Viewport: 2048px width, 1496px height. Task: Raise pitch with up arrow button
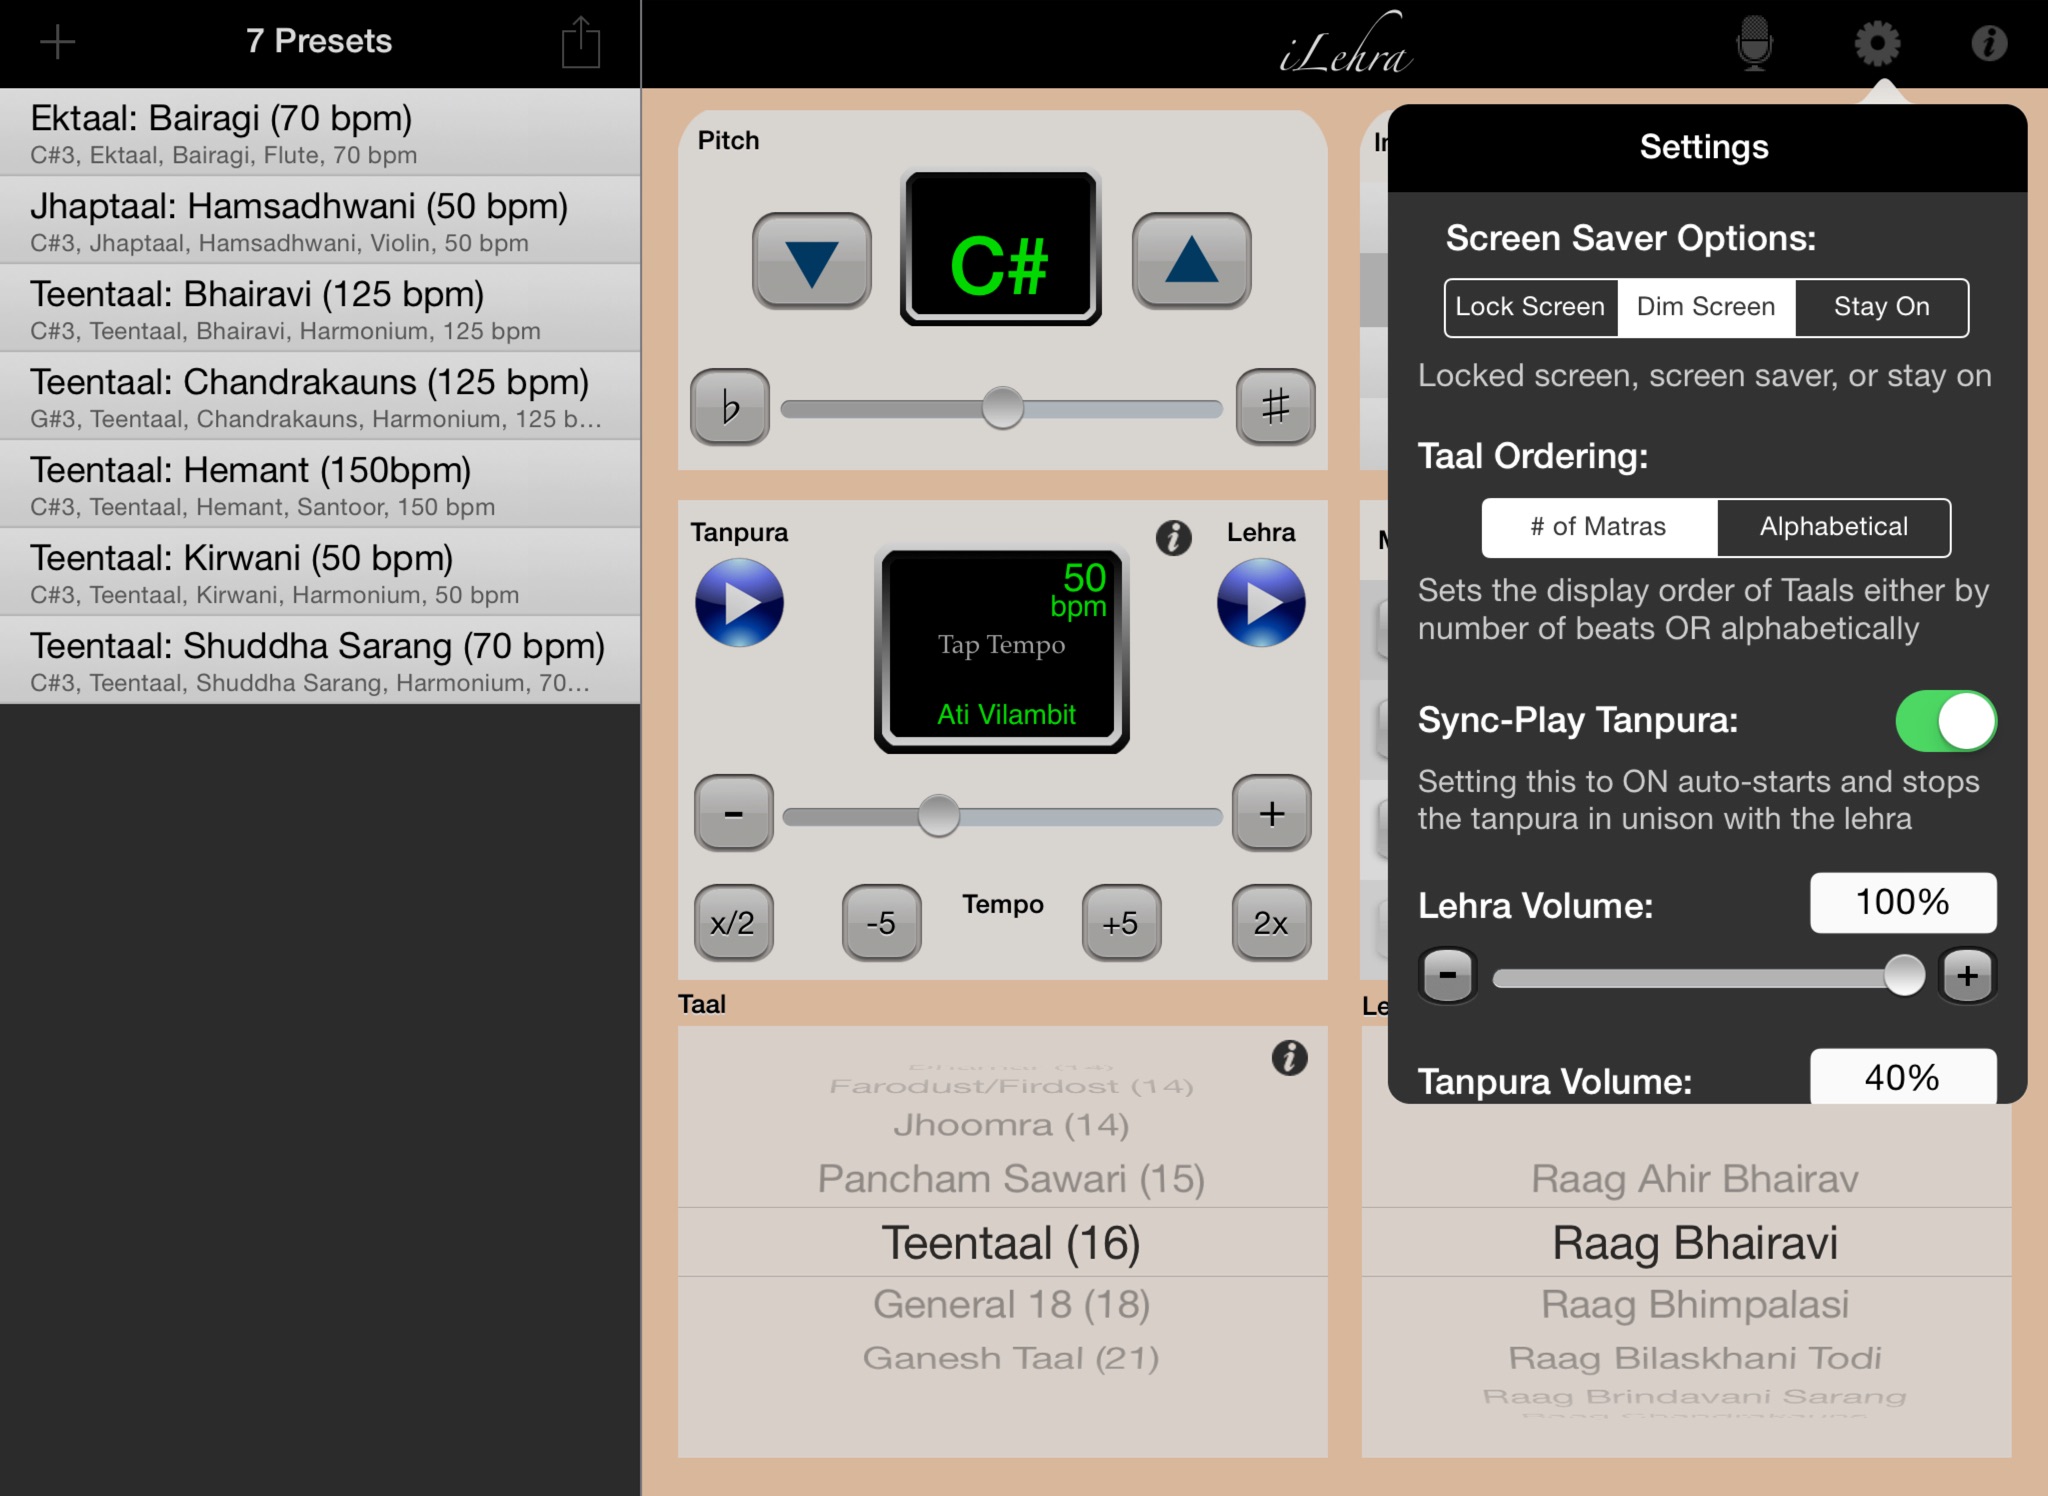click(x=1191, y=262)
